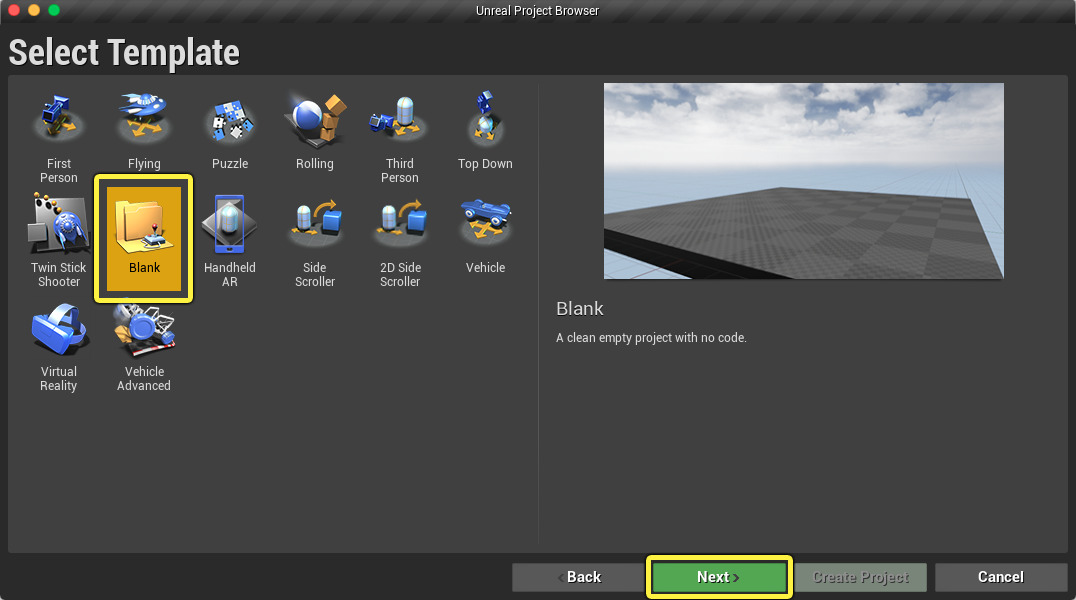Screen dimensions: 1076x600
Task: Select the Rolling template icon
Action: coord(315,121)
